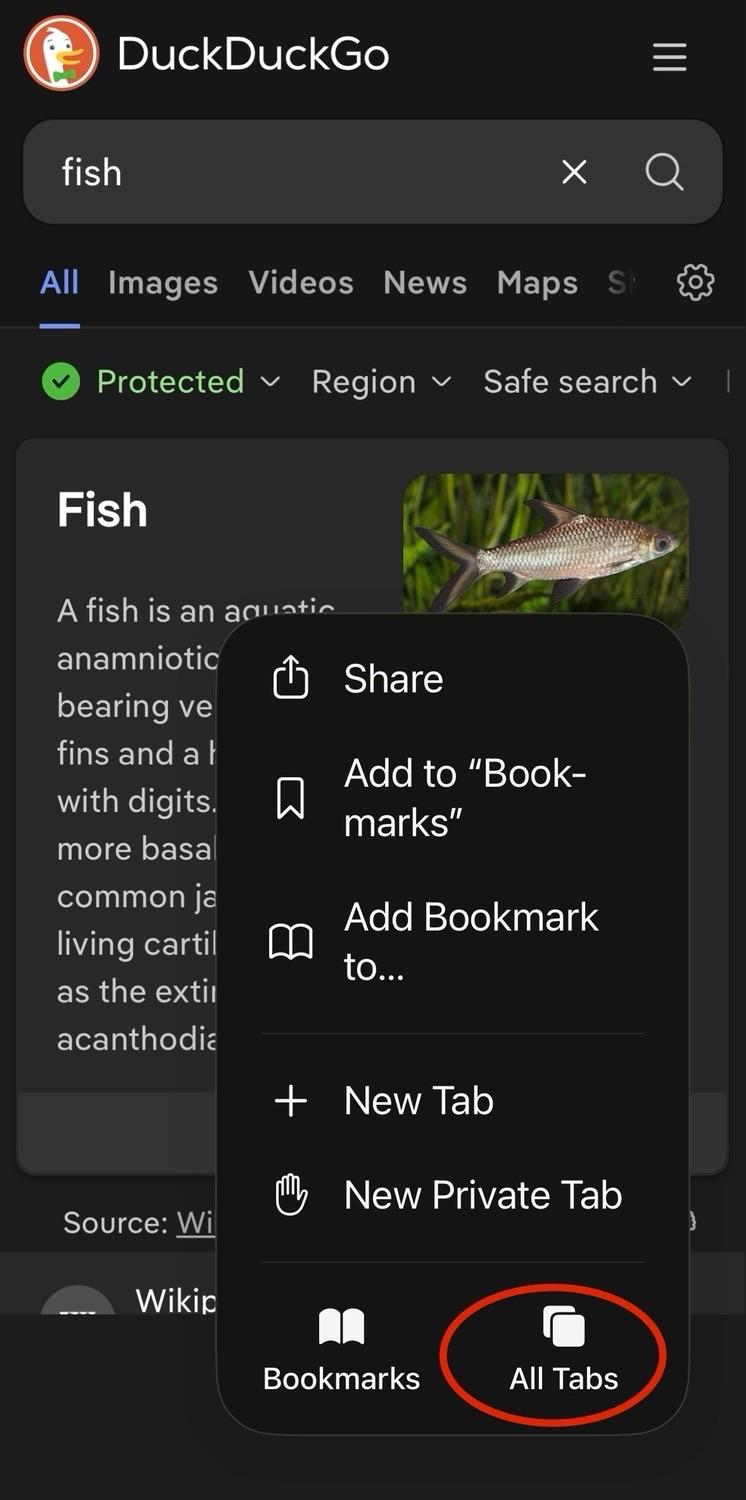Open search settings gear icon
Viewport: 746px width, 1500px height.
695,282
